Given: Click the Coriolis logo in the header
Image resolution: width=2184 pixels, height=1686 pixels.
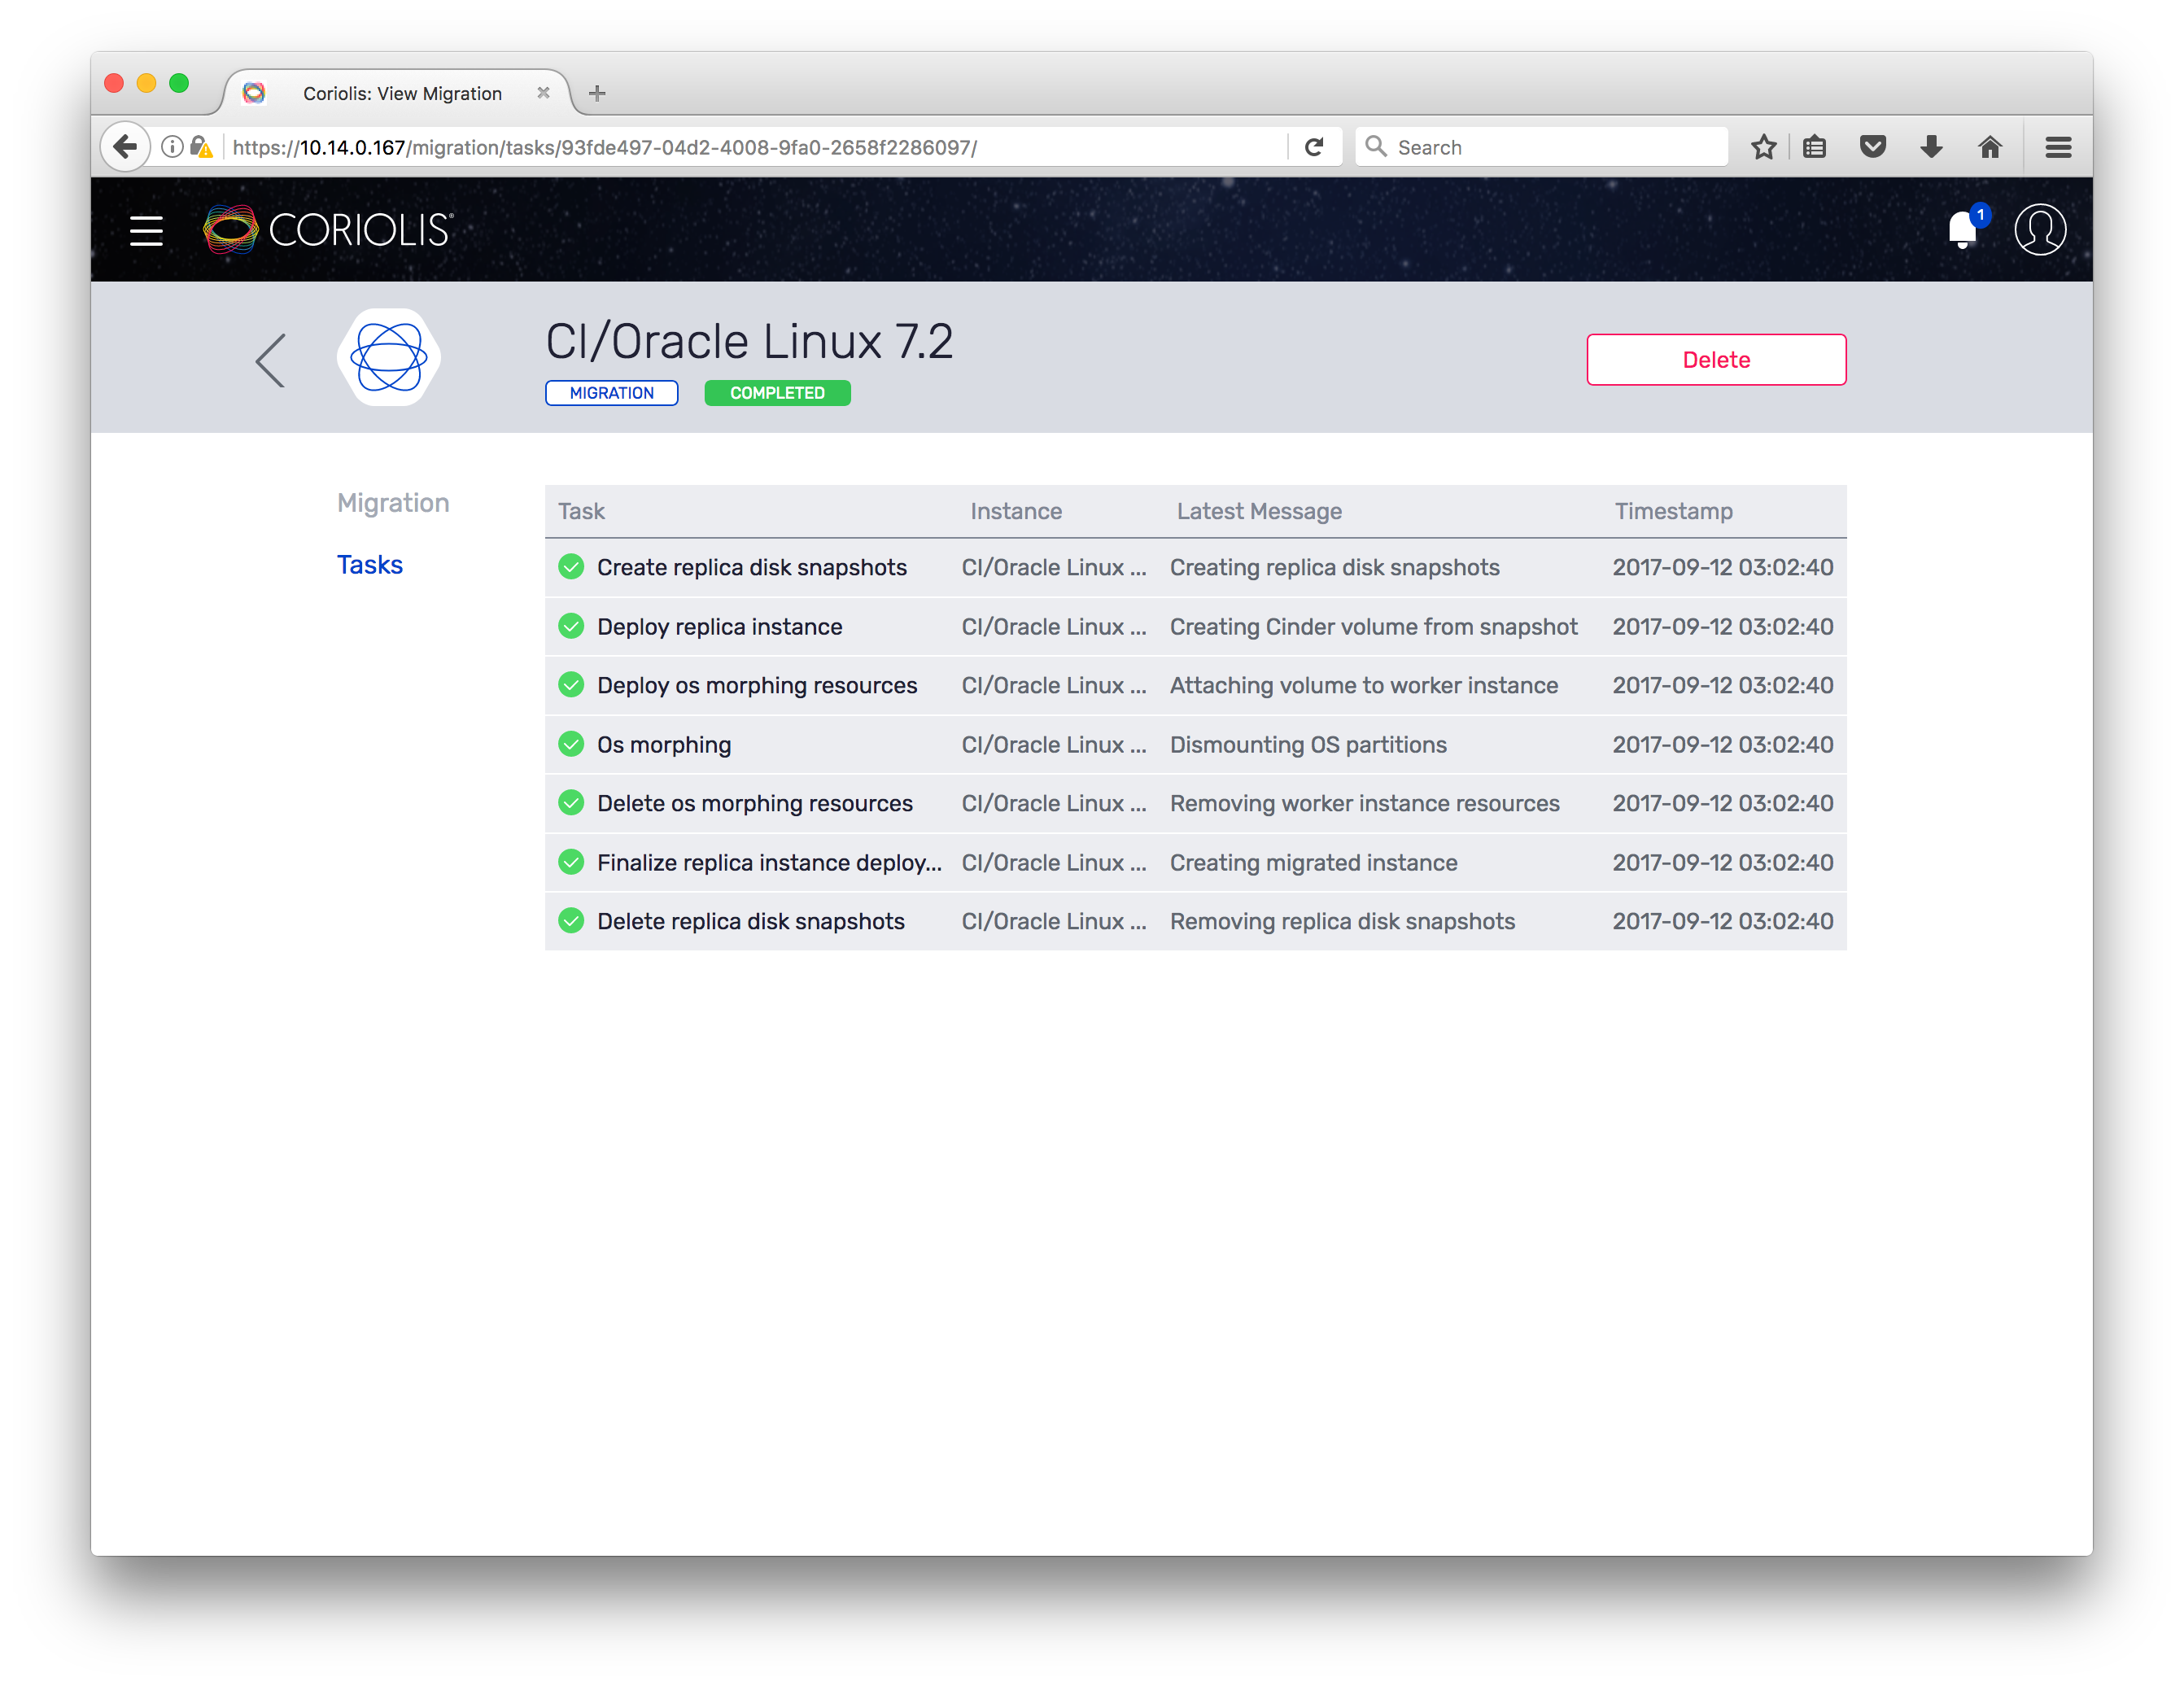Looking at the screenshot, I should (328, 230).
